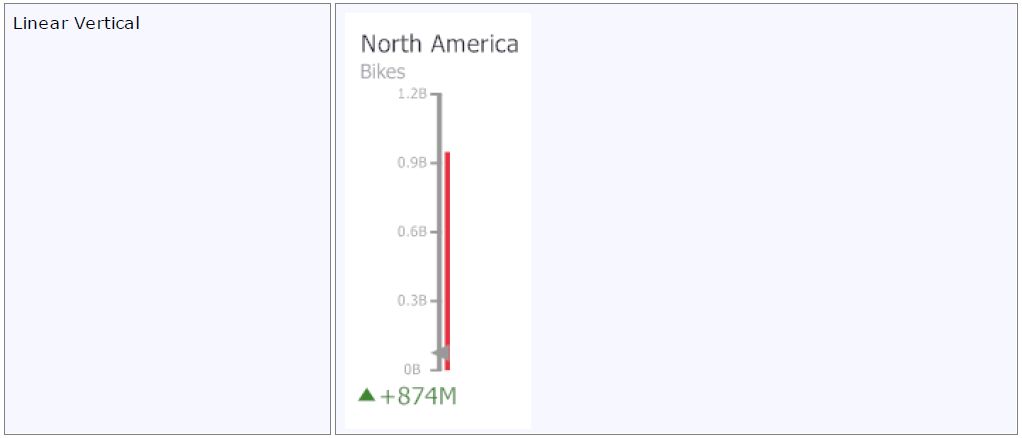Click the top end of the red bar
The width and height of the screenshot is (1022, 438).
pyautogui.click(x=448, y=154)
